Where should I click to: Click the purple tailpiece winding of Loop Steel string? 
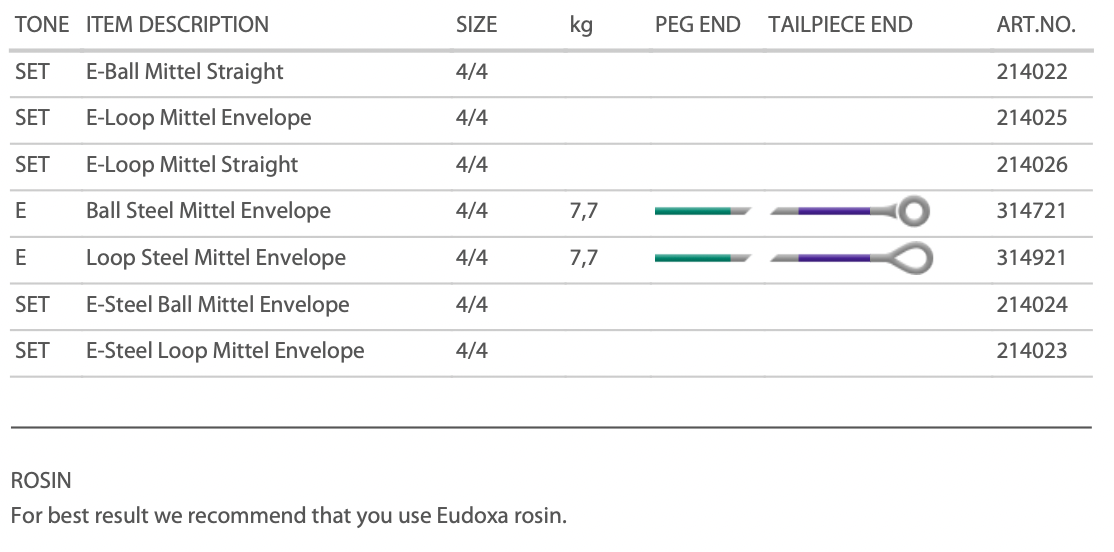(x=834, y=258)
